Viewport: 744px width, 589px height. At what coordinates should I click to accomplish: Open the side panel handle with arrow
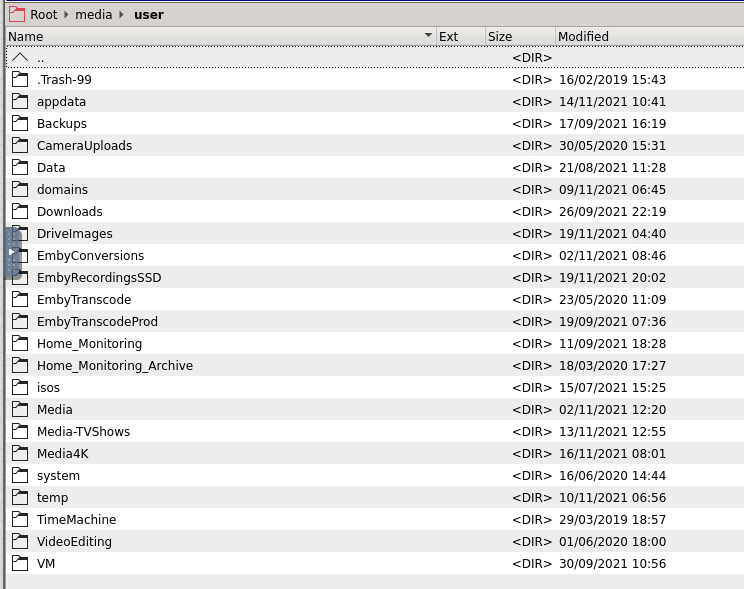[12, 252]
